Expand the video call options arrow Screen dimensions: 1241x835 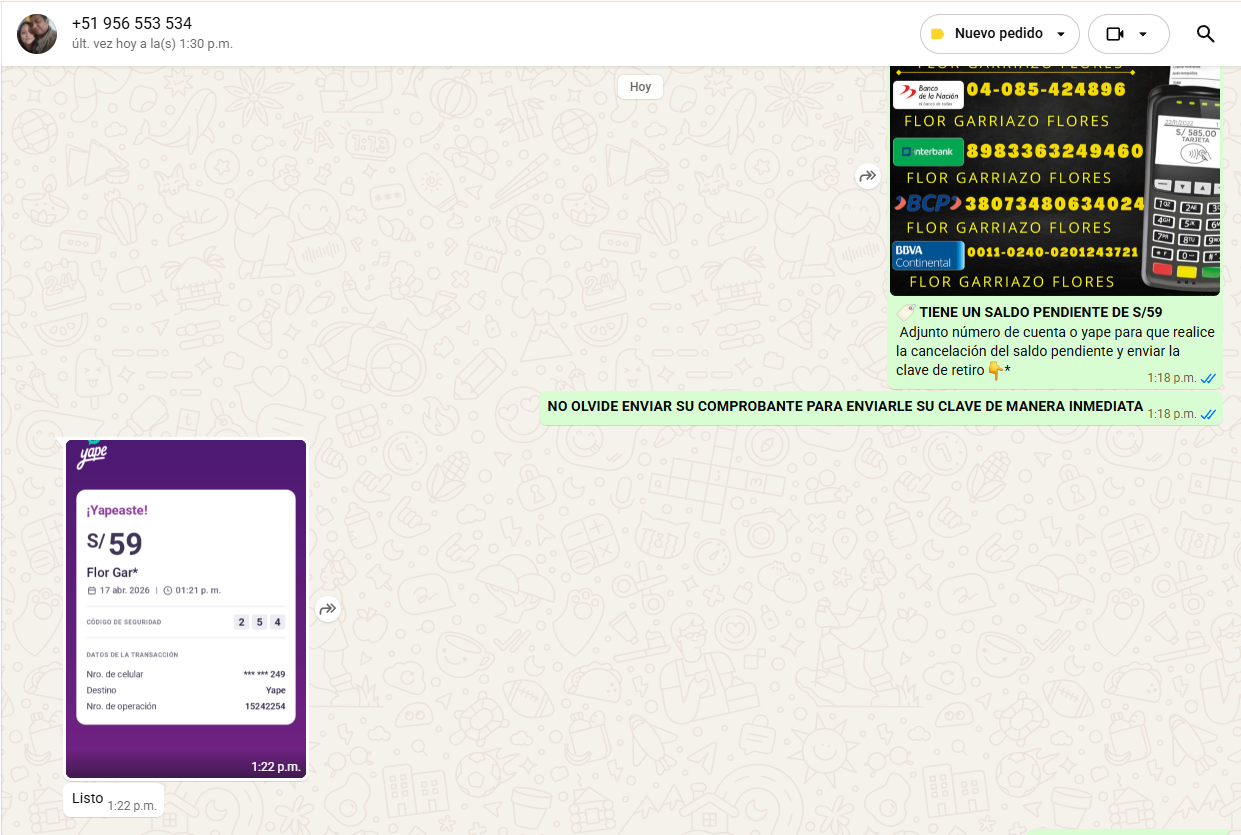click(1143, 34)
